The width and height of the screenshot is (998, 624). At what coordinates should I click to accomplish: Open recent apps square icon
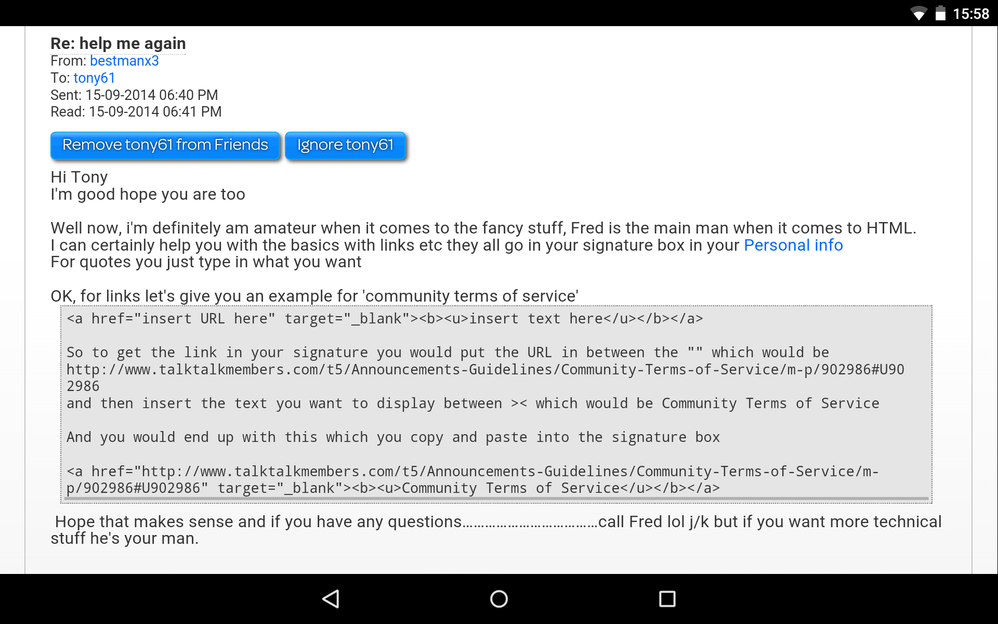(x=667, y=599)
